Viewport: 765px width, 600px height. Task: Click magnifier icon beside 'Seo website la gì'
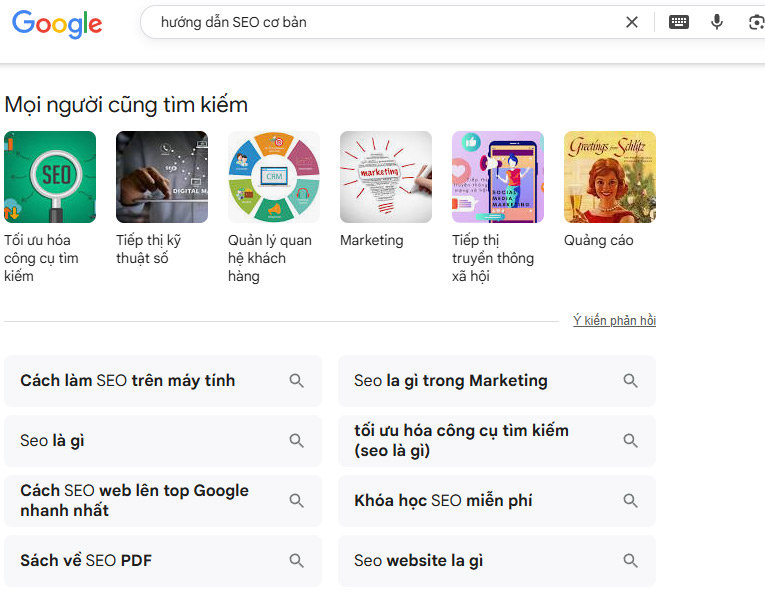tap(631, 561)
